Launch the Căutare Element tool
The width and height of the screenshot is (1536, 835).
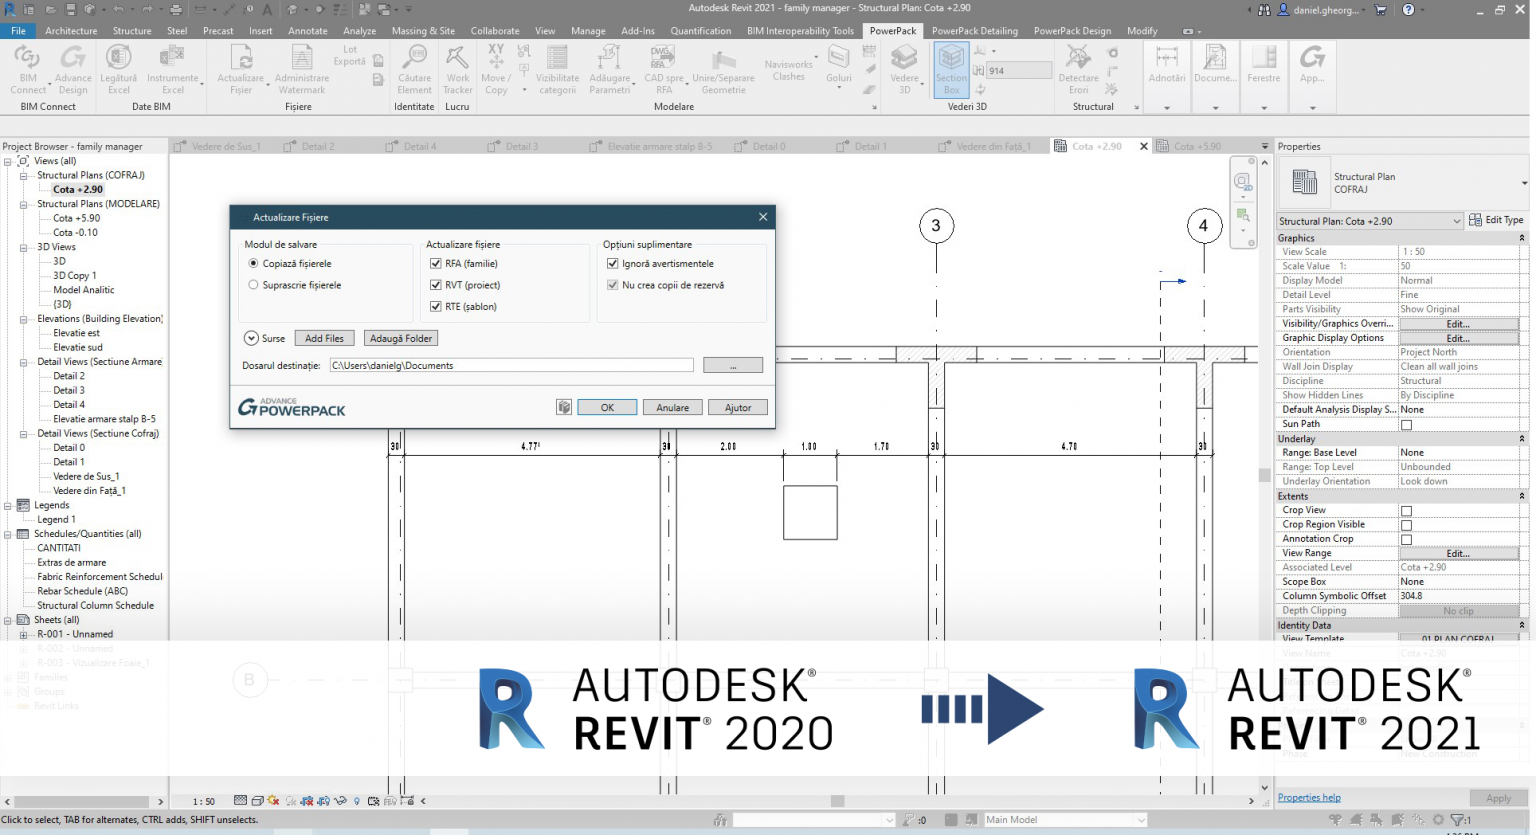(x=415, y=70)
